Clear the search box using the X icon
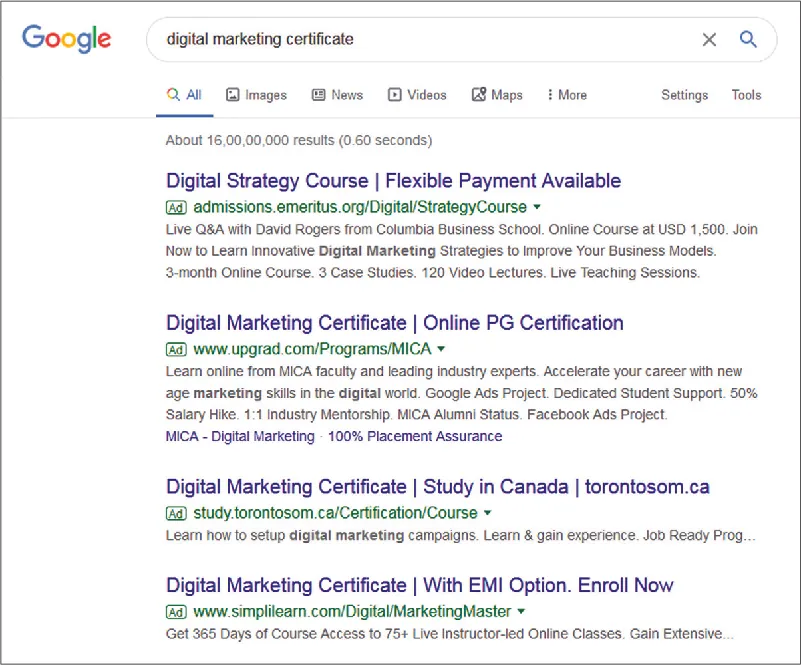This screenshot has width=801, height=665. tap(709, 40)
